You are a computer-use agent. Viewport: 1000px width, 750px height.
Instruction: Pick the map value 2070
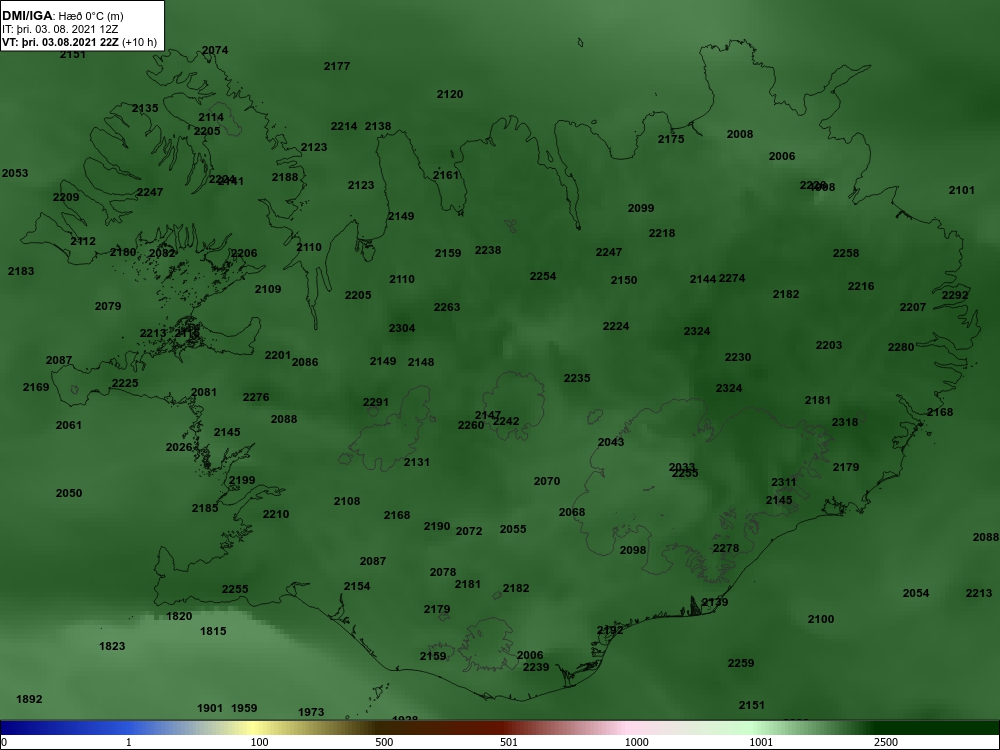point(547,482)
